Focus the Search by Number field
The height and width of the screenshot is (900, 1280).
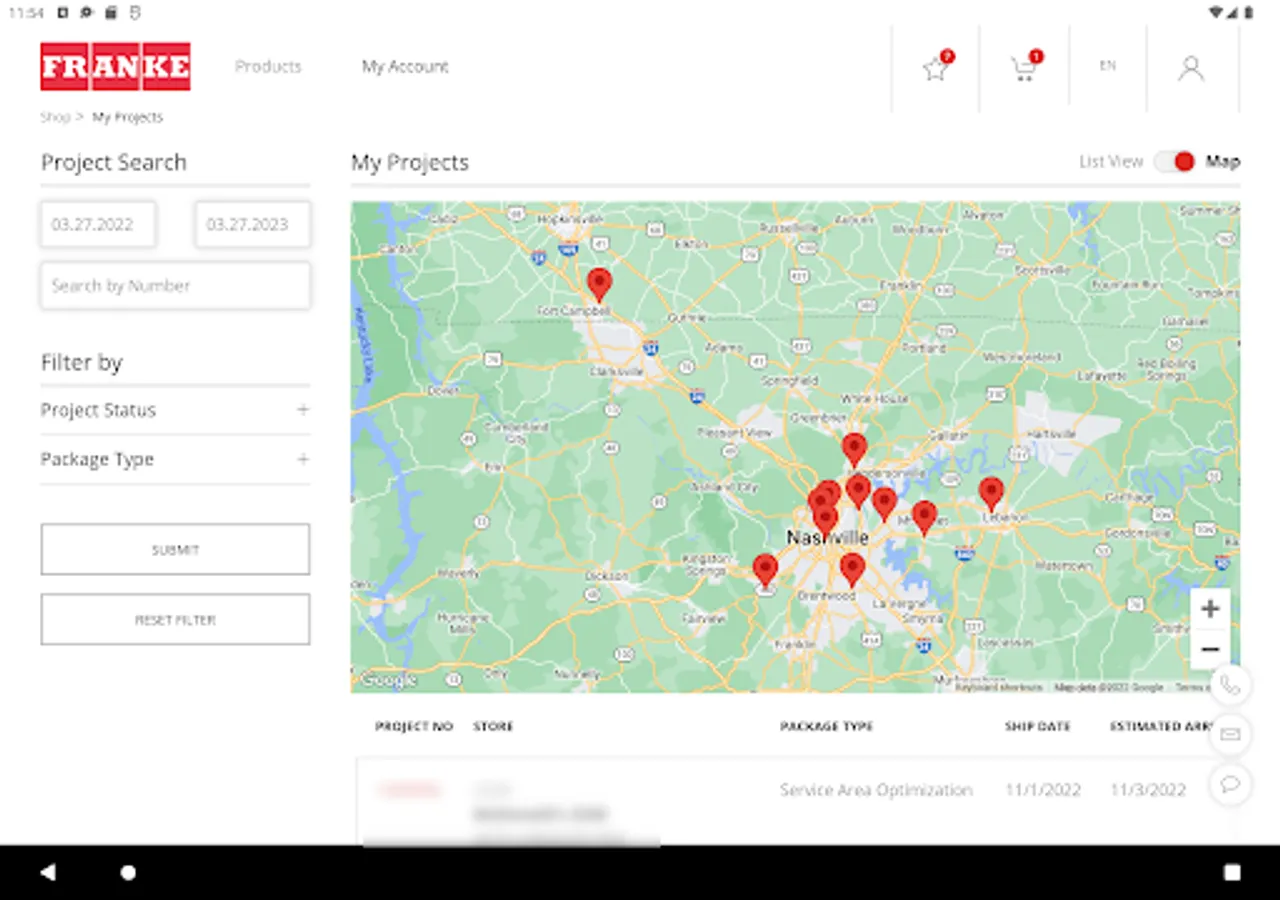[x=175, y=286]
